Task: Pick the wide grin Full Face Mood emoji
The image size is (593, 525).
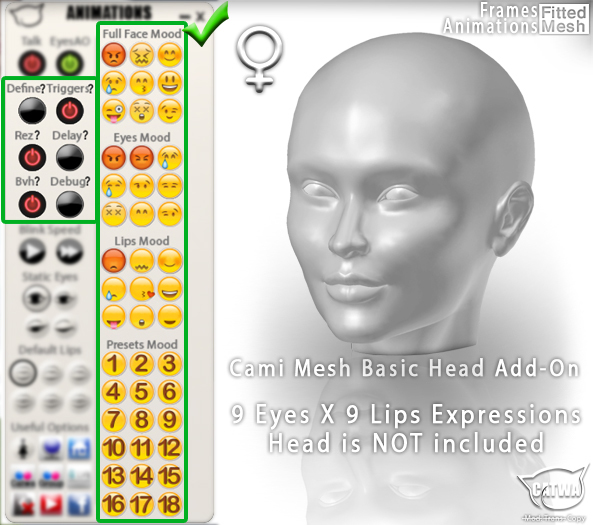Action: click(x=170, y=83)
